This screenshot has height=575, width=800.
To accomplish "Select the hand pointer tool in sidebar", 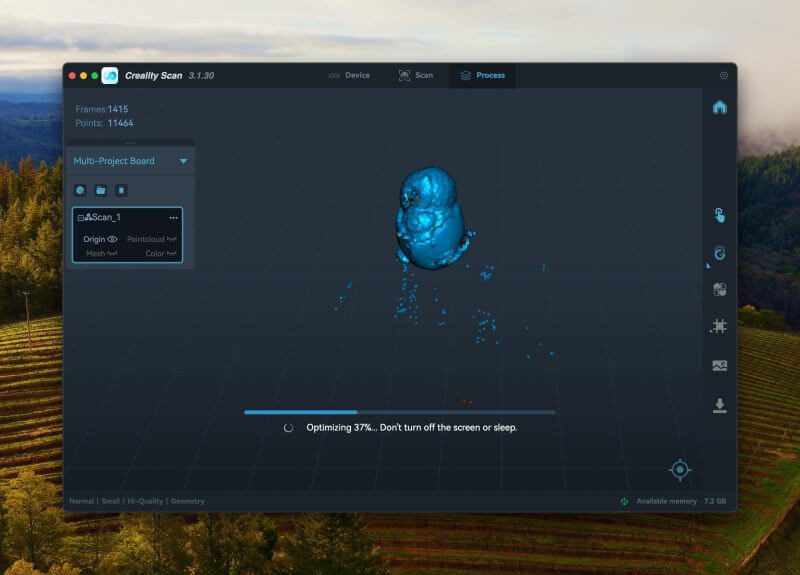I will [719, 215].
